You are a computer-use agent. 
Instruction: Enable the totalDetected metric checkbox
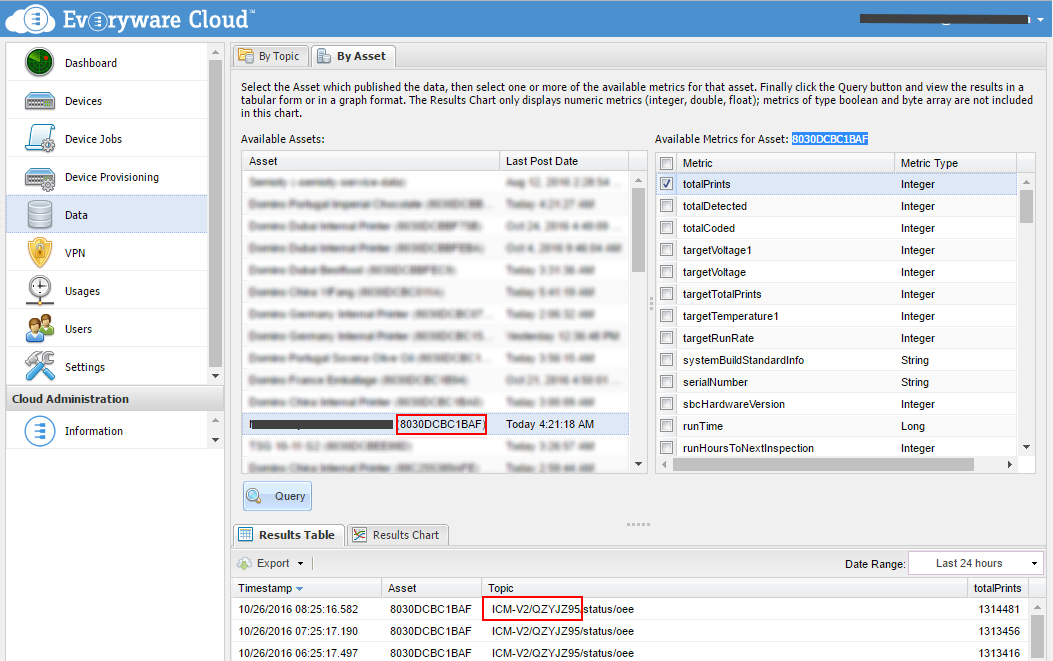click(666, 206)
